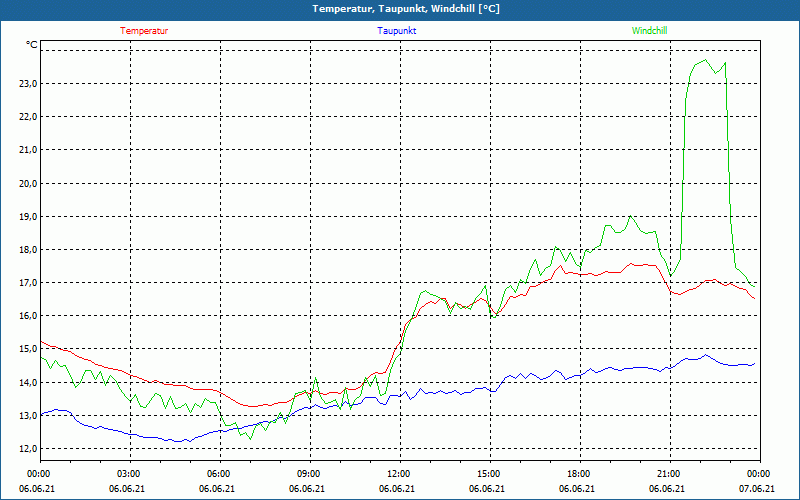Click the 15:00 time axis label
This screenshot has height=500, width=800.
point(487,474)
